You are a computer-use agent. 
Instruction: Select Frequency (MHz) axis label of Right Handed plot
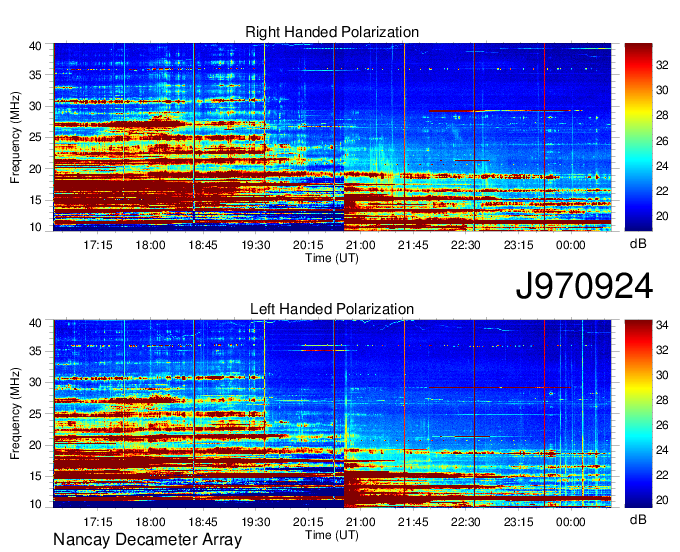15,137
